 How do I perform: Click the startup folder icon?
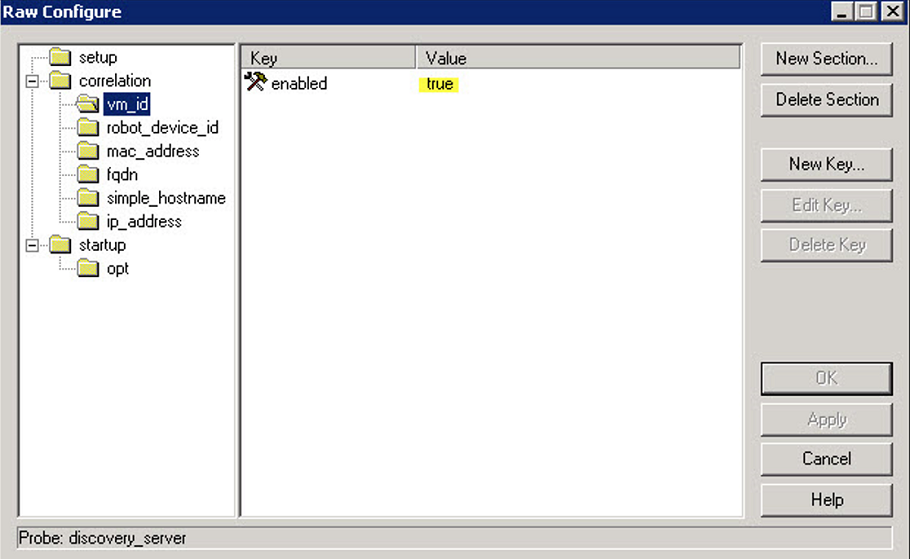tap(60, 245)
